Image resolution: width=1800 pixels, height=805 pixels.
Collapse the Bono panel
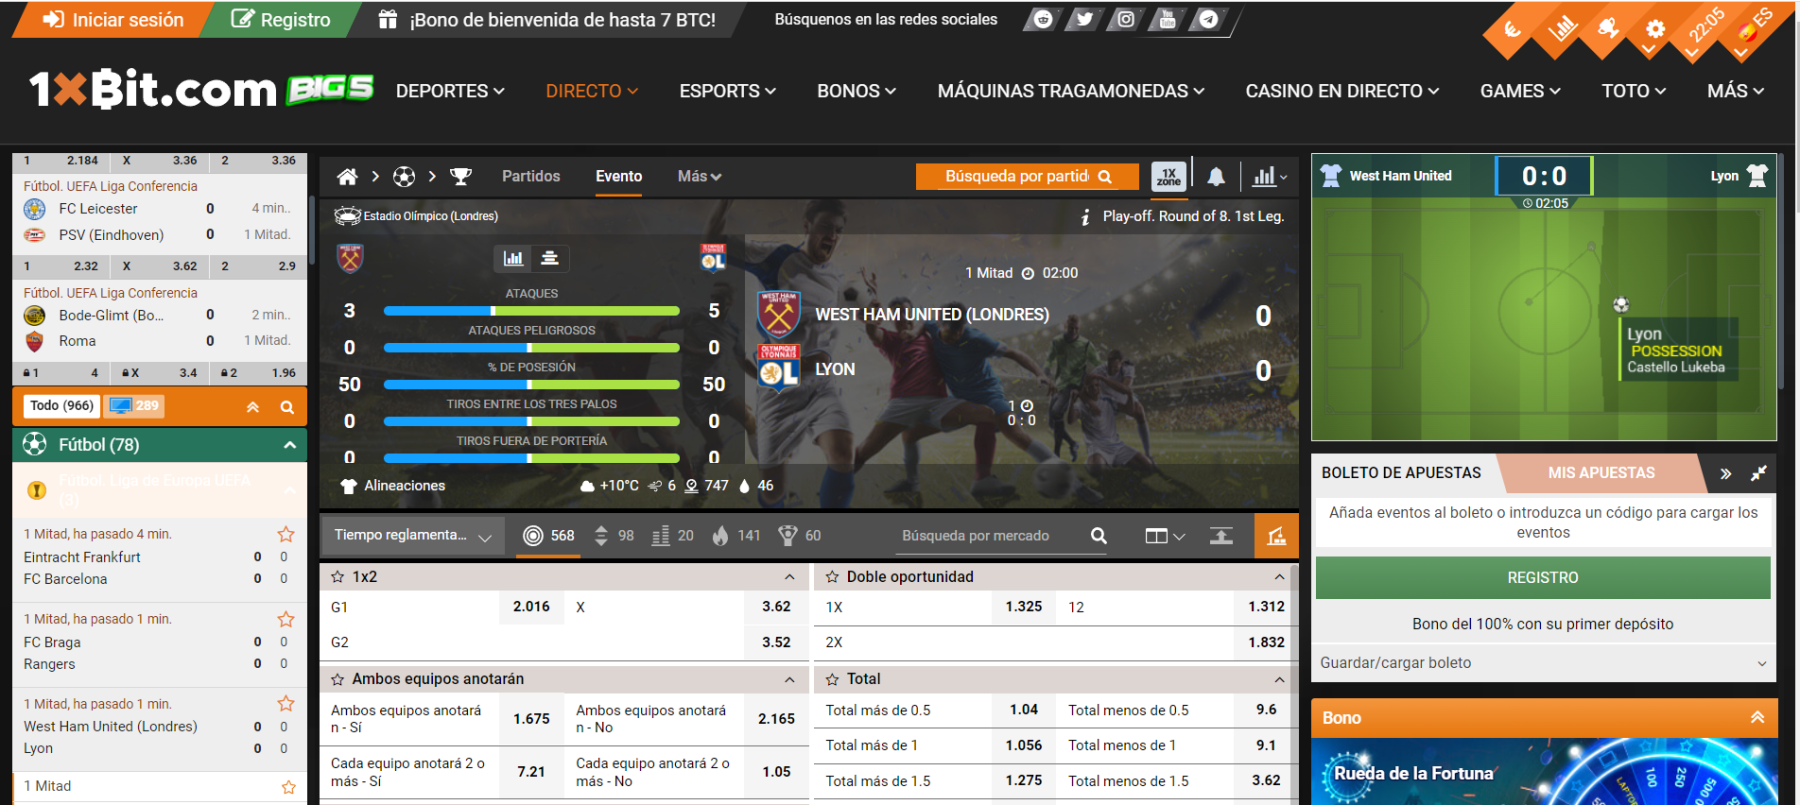(1757, 718)
